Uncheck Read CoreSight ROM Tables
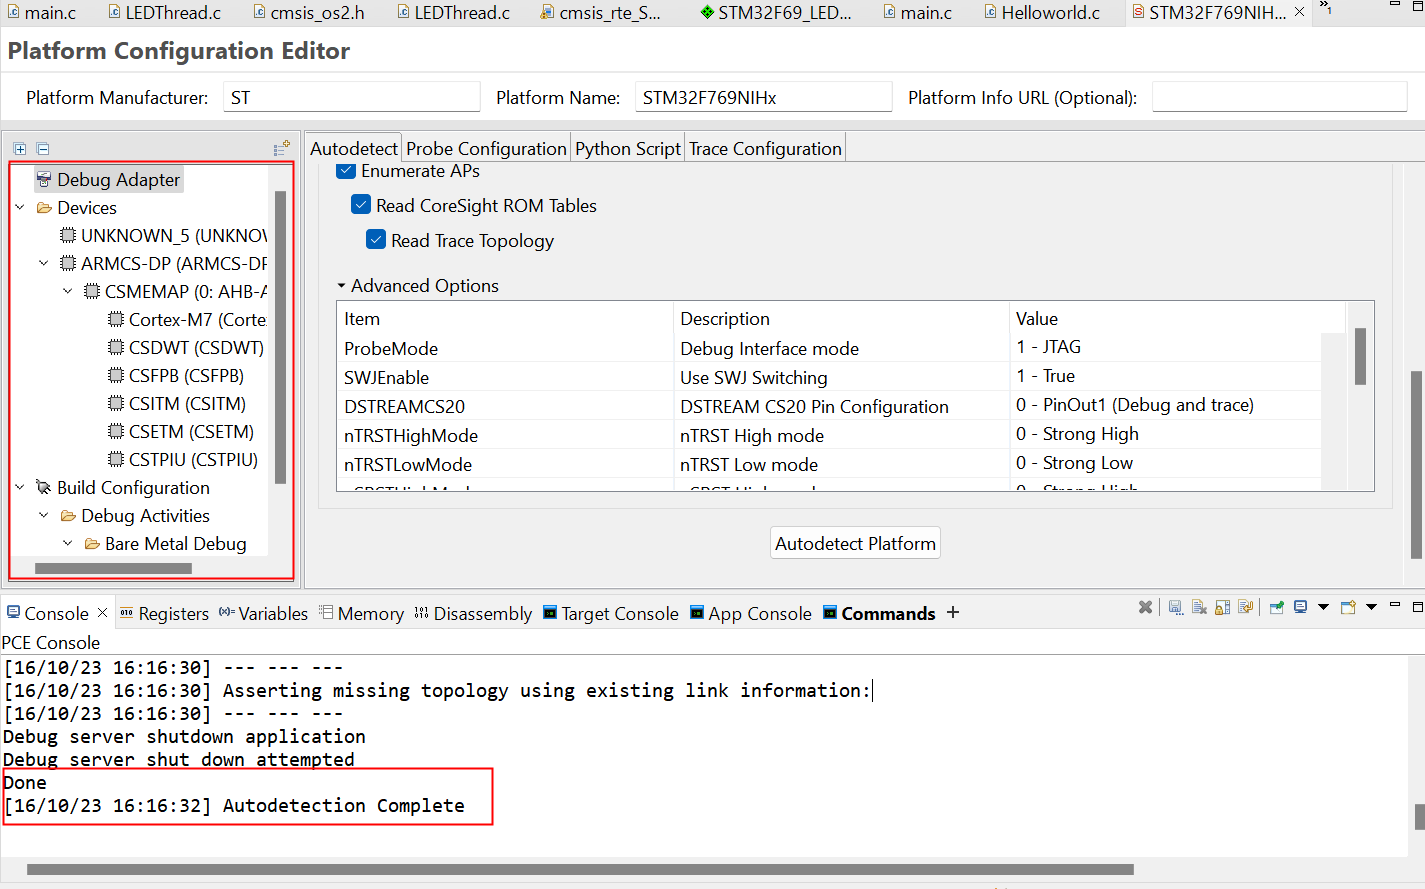This screenshot has width=1425, height=889. coord(361,205)
